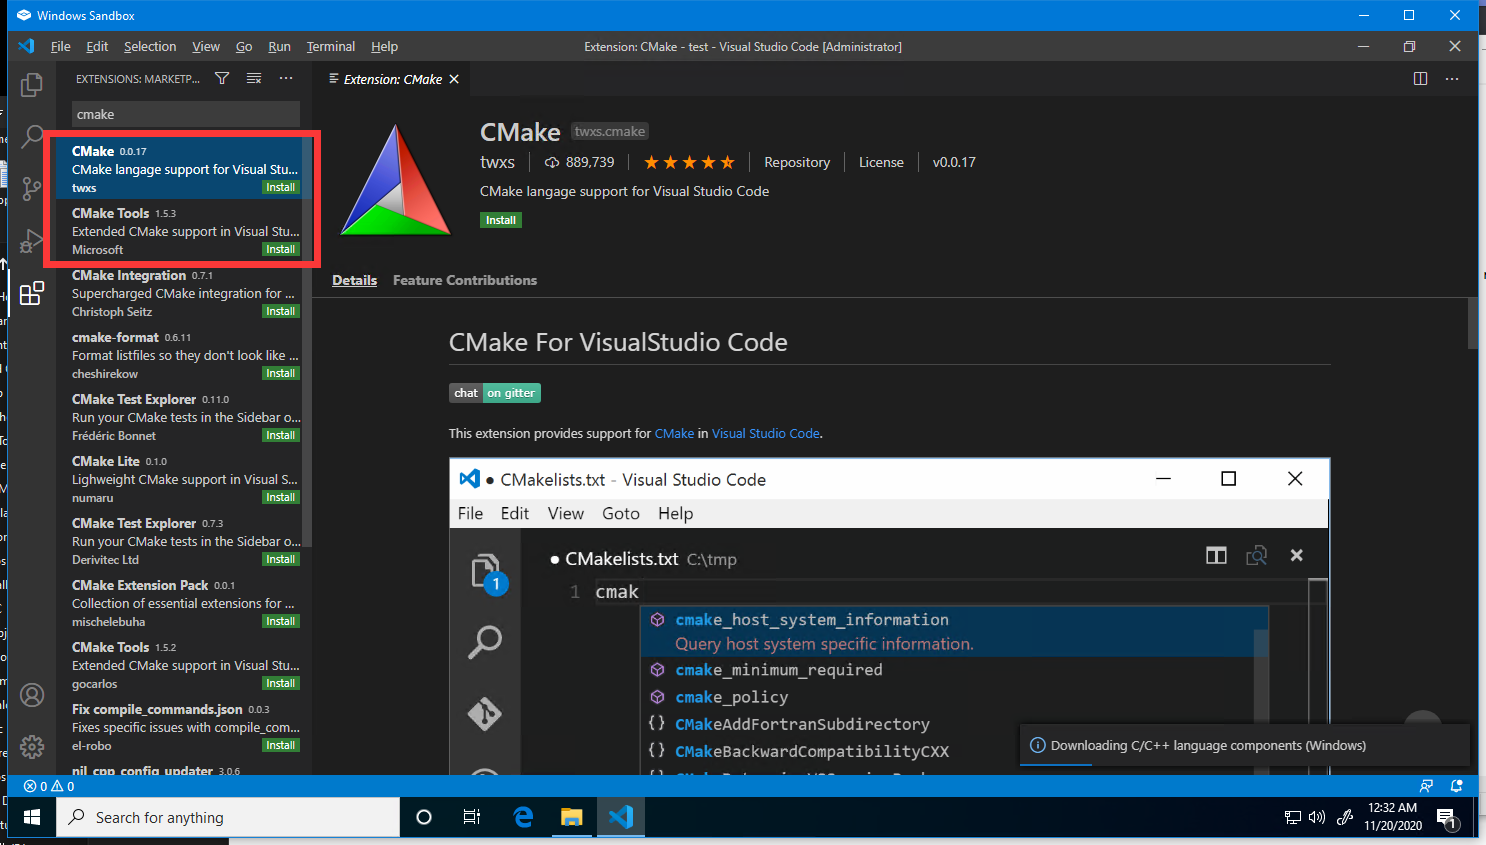Click the five-star rating for CMake
The width and height of the screenshot is (1486, 845).
coord(688,162)
